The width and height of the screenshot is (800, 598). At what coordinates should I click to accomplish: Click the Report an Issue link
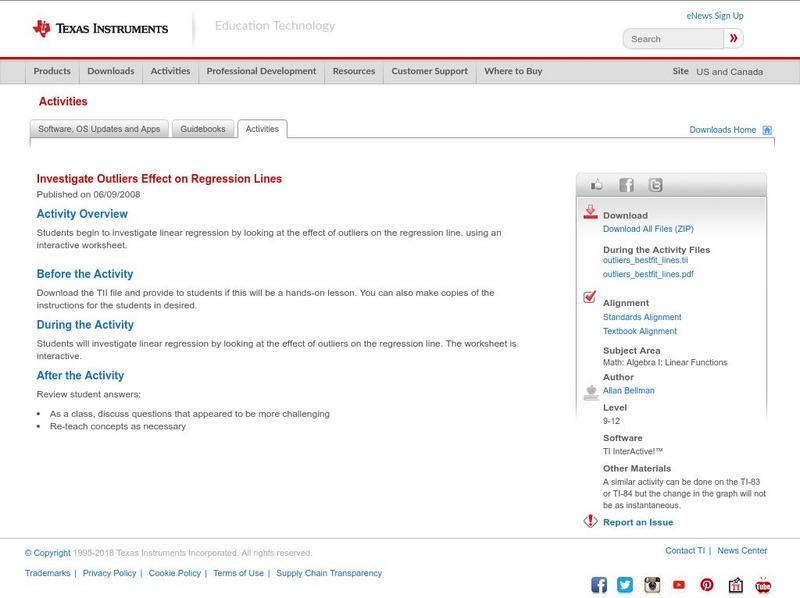[638, 522]
